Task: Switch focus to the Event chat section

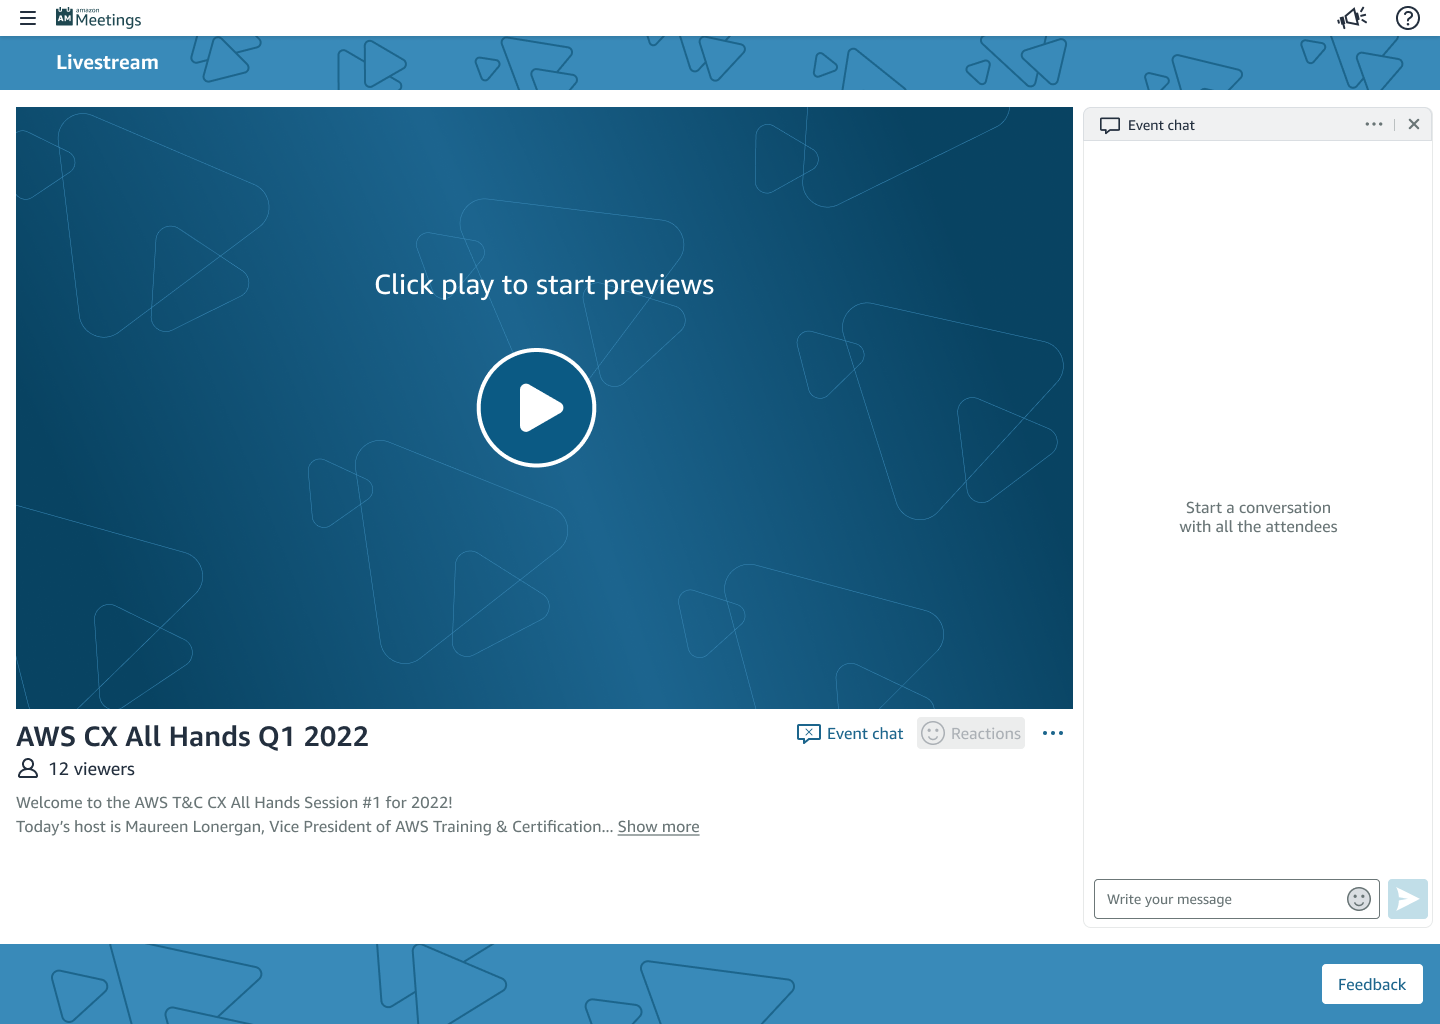Action: (1160, 124)
